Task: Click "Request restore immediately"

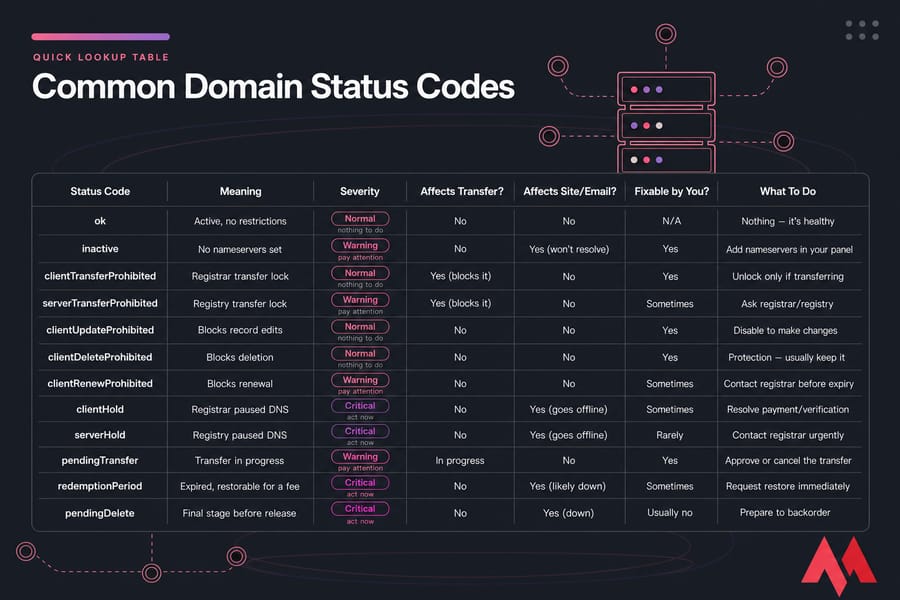Action: tap(788, 486)
